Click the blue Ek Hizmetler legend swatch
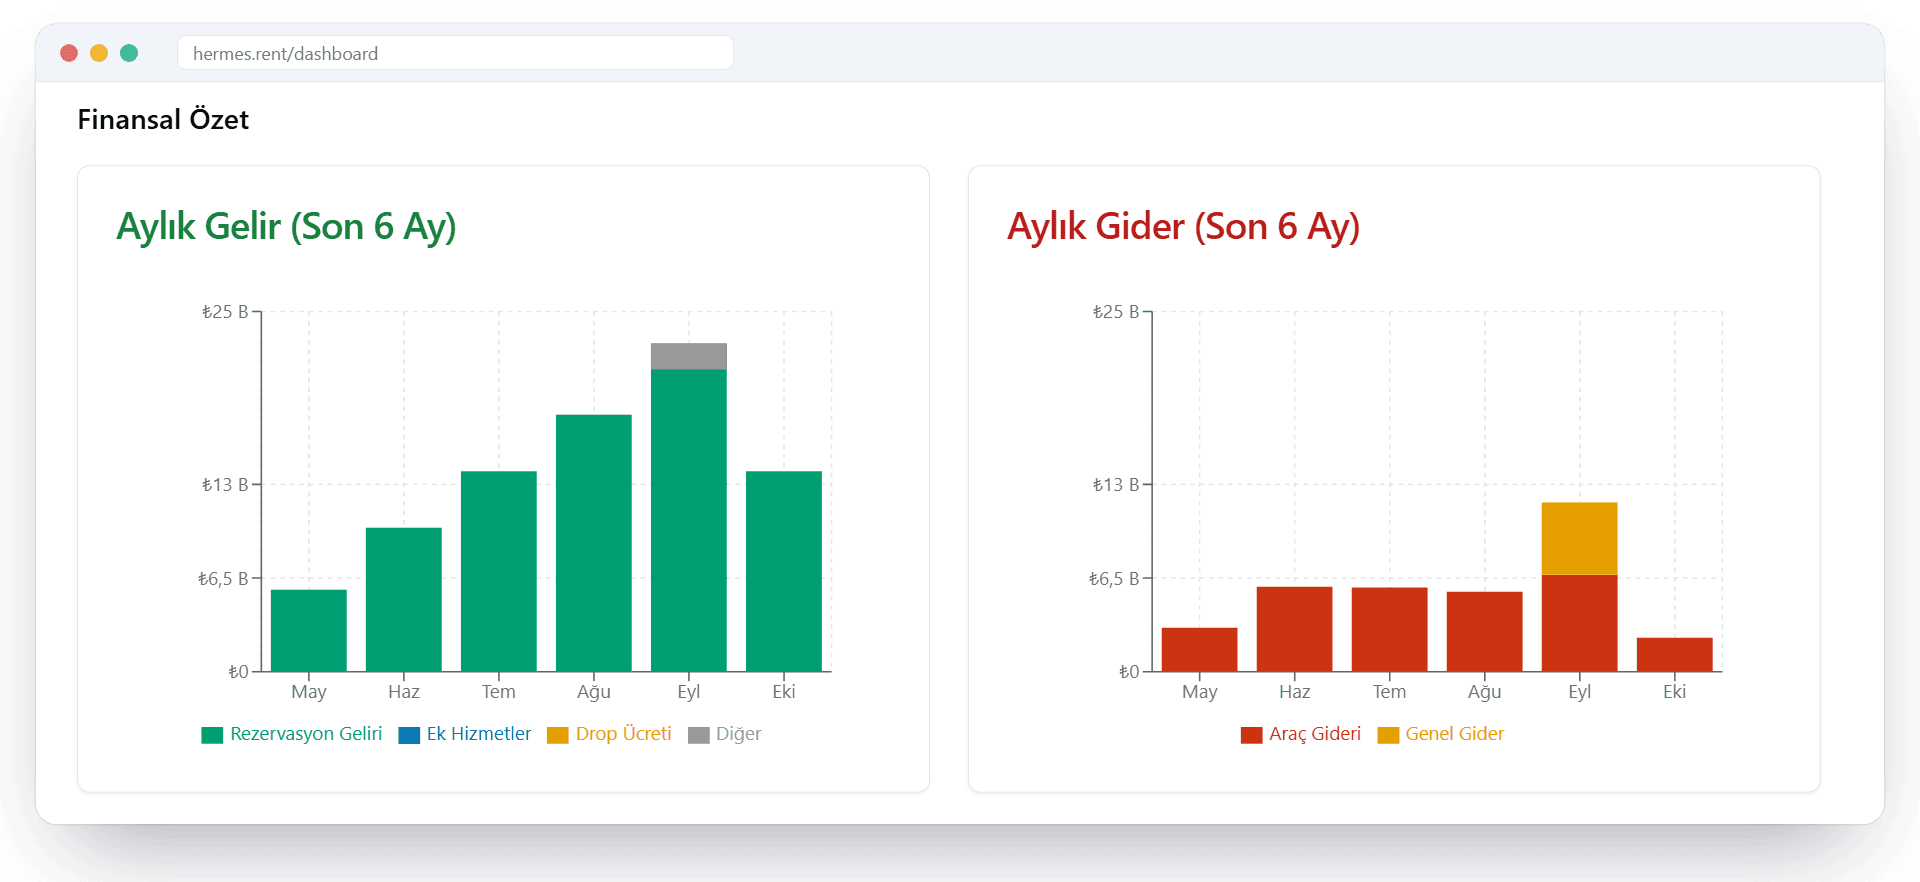 (409, 735)
